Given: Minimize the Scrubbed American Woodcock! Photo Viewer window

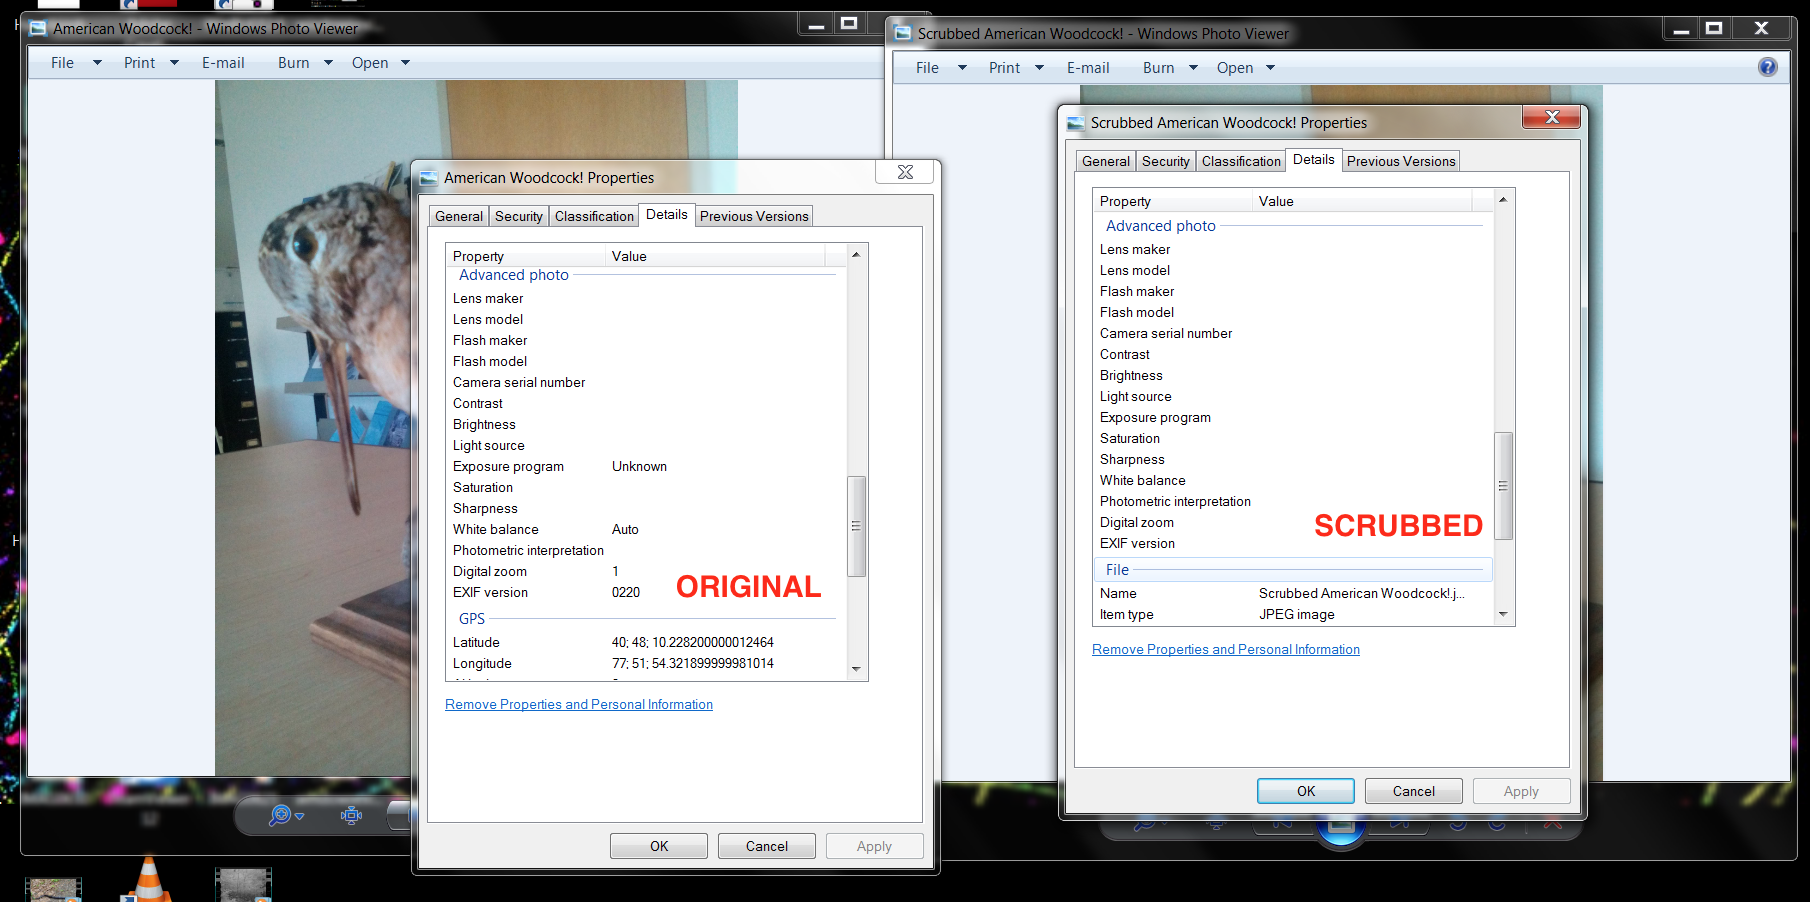Looking at the screenshot, I should [1682, 29].
